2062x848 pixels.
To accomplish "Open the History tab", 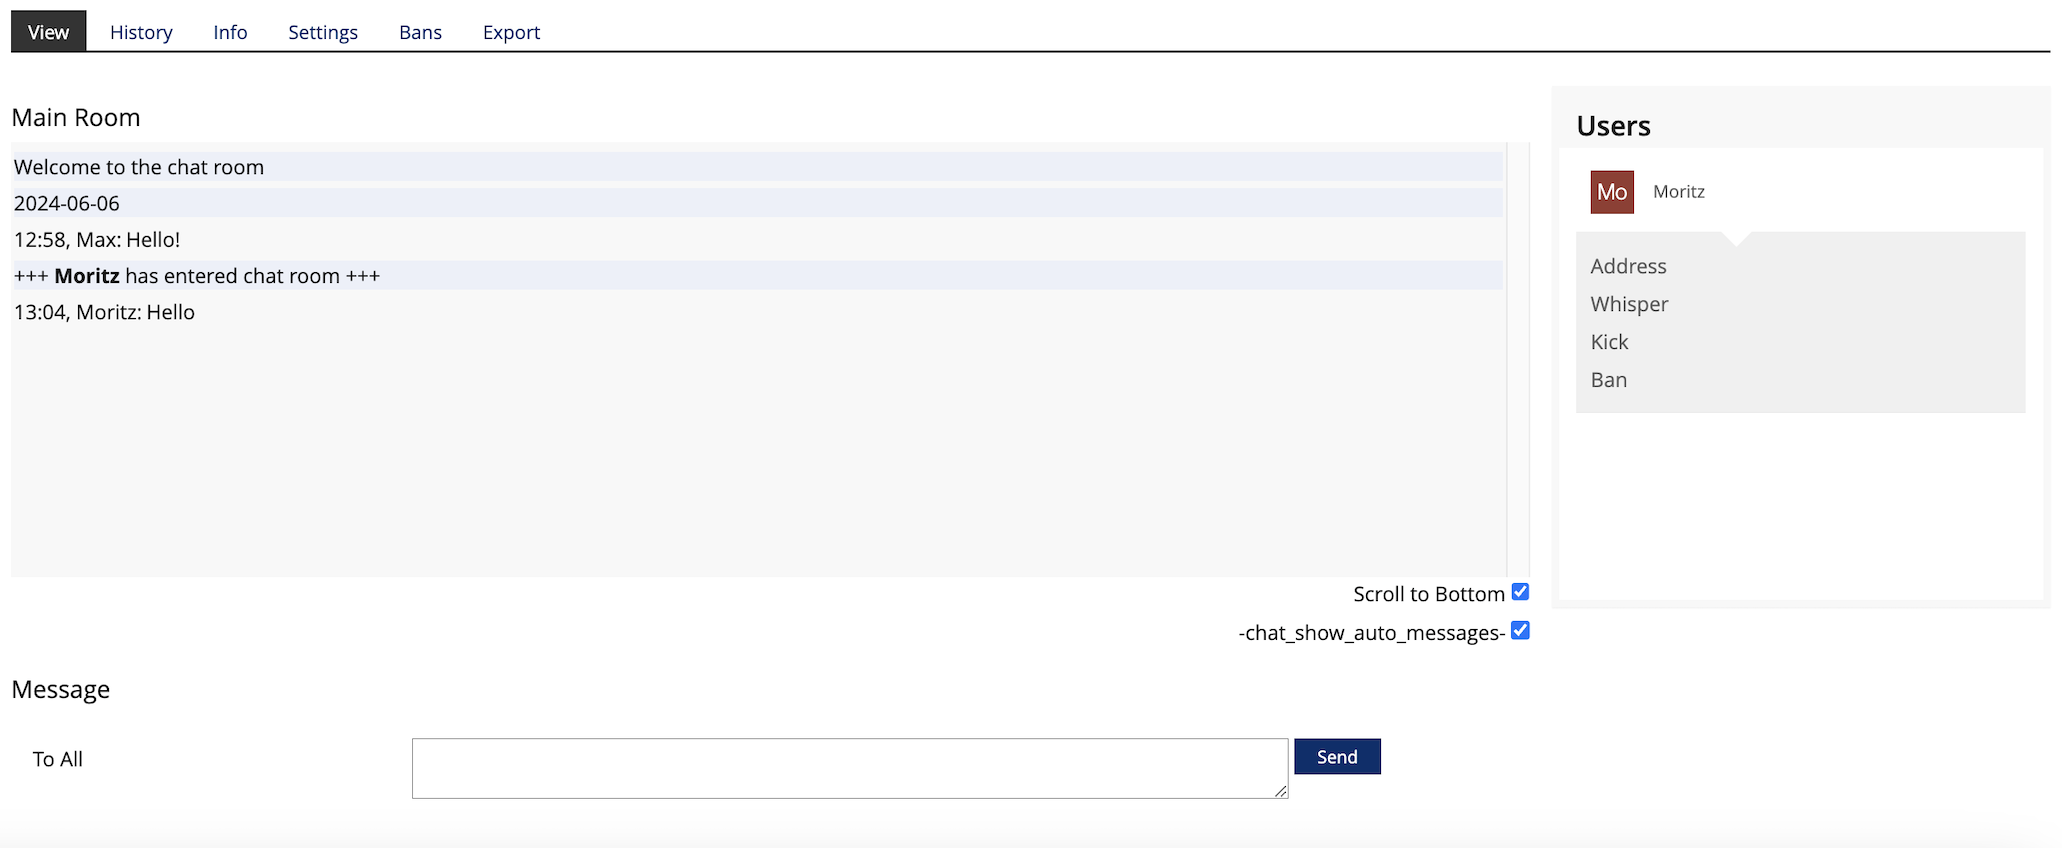I will point(141,32).
